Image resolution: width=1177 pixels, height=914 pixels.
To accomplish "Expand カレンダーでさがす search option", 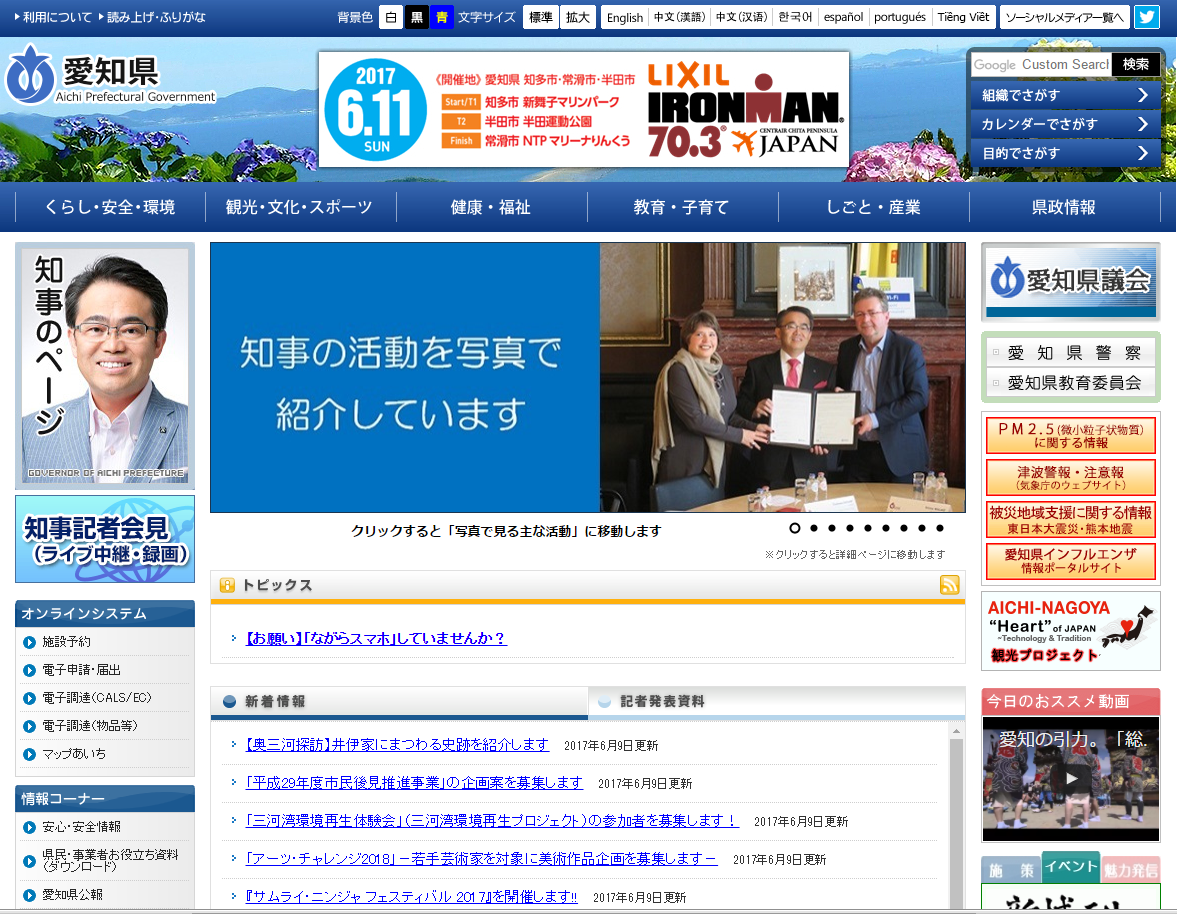I will click(1065, 124).
